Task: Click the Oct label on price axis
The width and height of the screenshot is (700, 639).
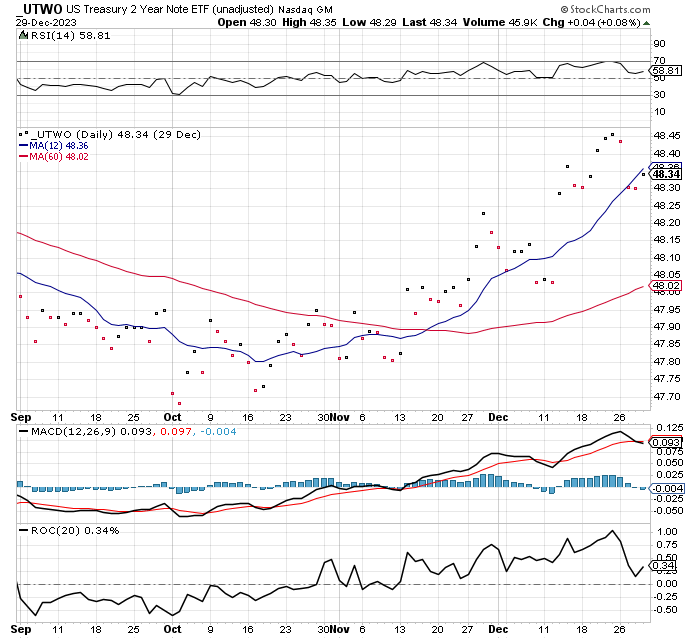Action: tap(172, 417)
